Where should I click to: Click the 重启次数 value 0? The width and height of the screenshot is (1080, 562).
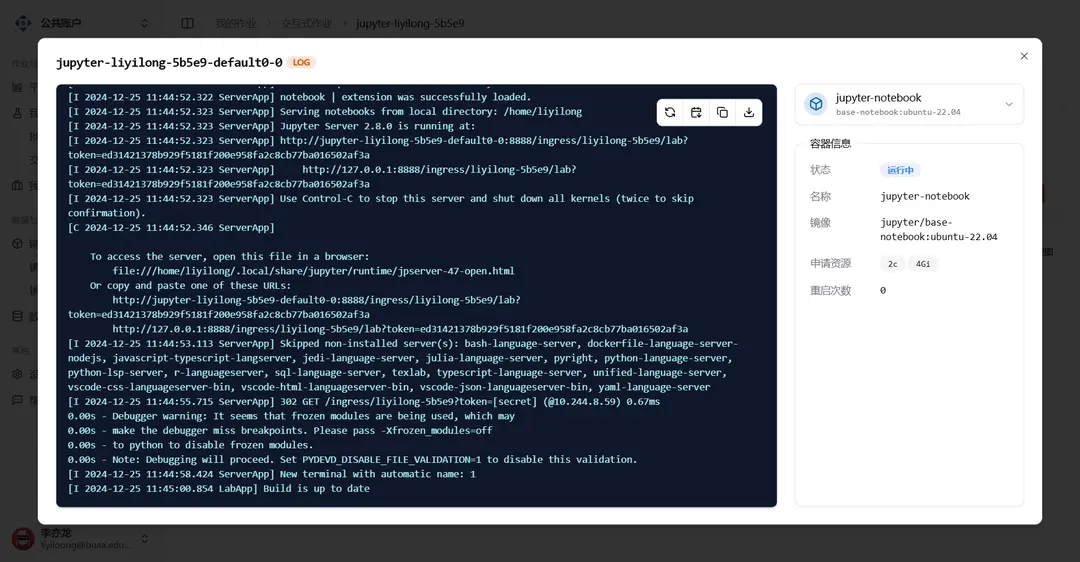[883, 291]
